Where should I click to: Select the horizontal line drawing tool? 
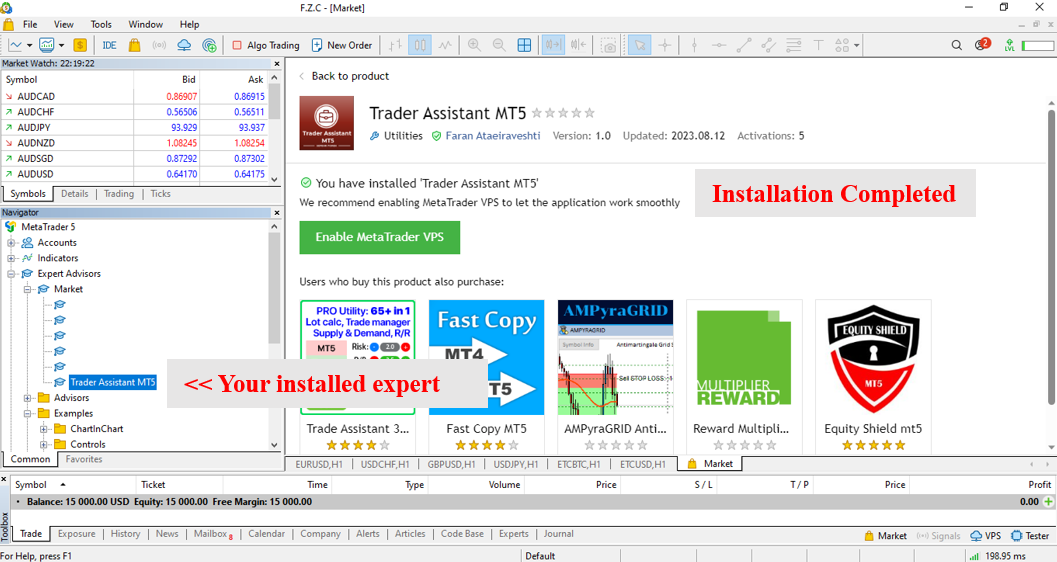[x=719, y=45]
